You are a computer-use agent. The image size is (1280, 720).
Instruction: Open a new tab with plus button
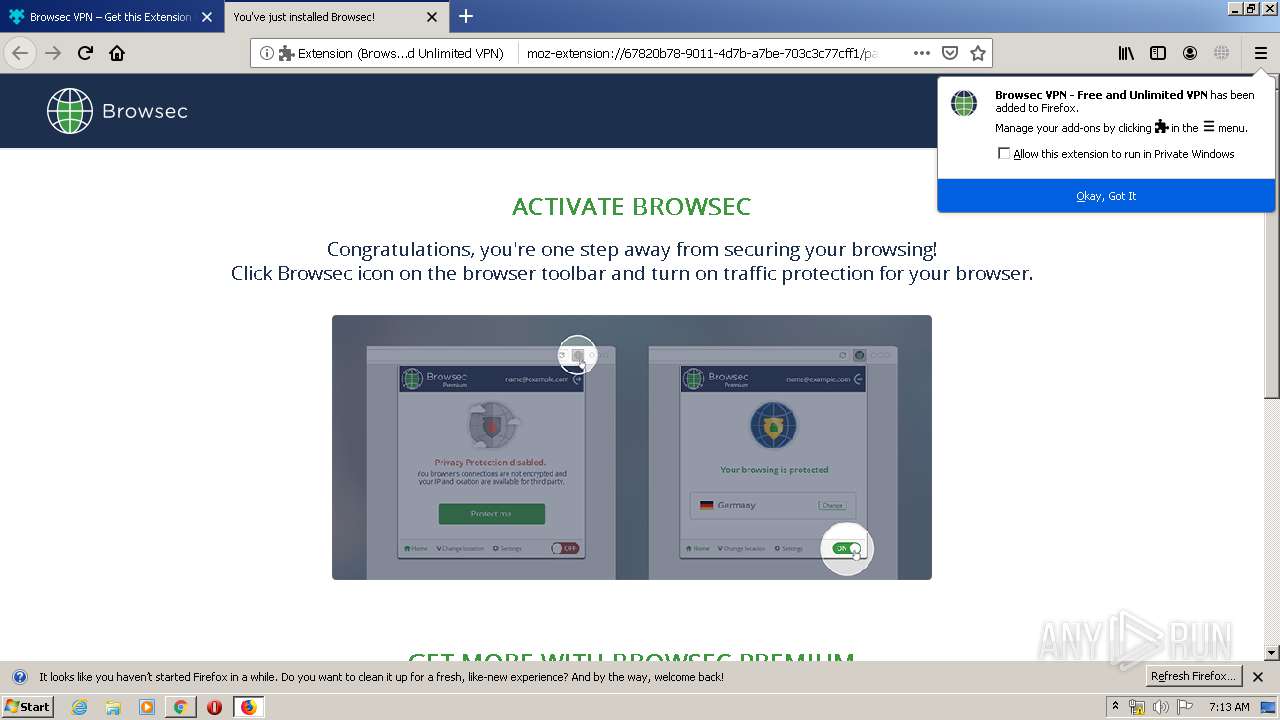(466, 16)
